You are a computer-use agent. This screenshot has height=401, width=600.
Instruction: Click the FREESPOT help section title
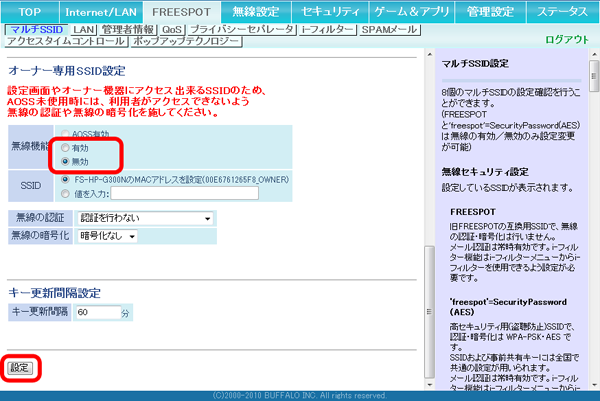coord(473,212)
